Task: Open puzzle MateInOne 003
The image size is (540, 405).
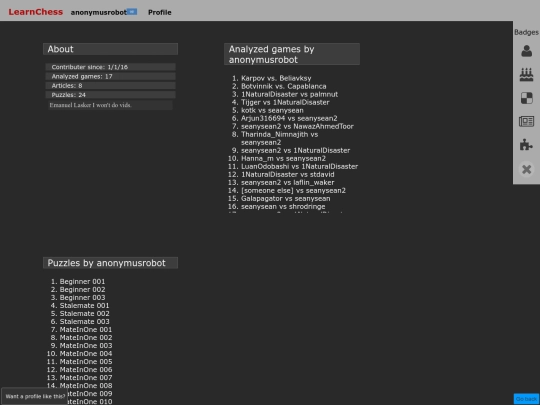Action: pos(86,345)
